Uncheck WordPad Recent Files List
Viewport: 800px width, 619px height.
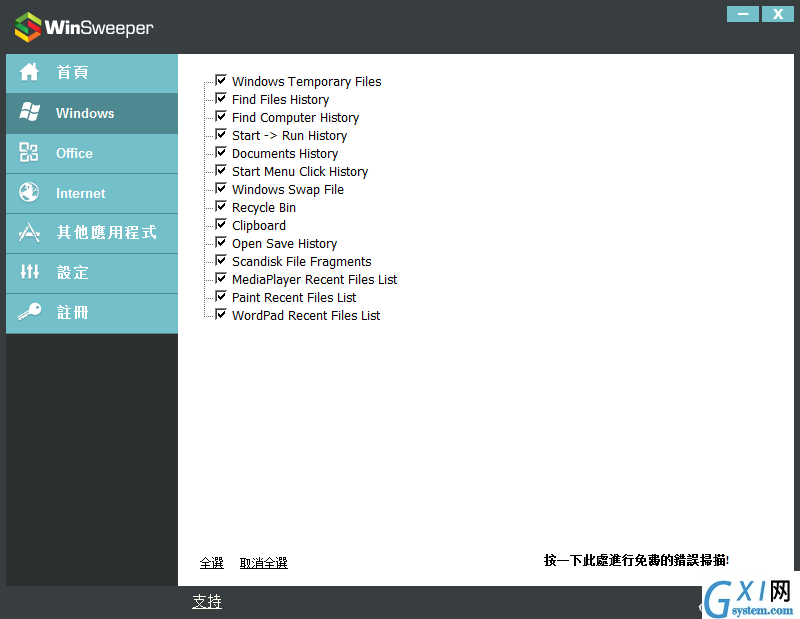(x=221, y=314)
